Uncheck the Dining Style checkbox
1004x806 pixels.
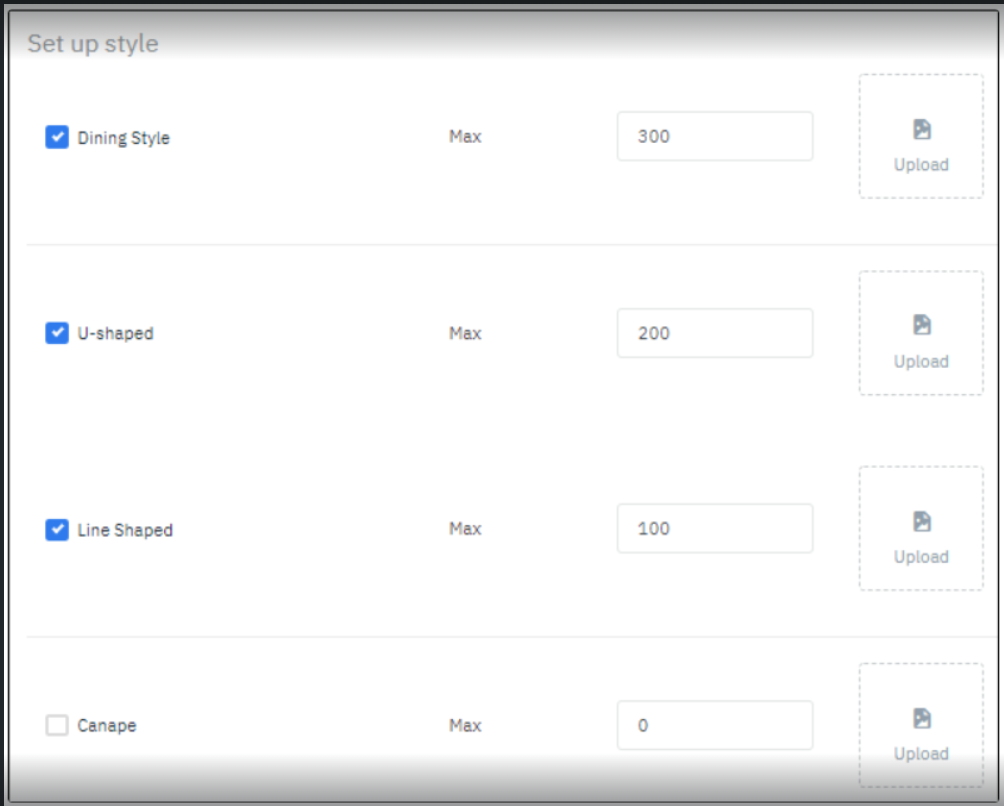[57, 137]
